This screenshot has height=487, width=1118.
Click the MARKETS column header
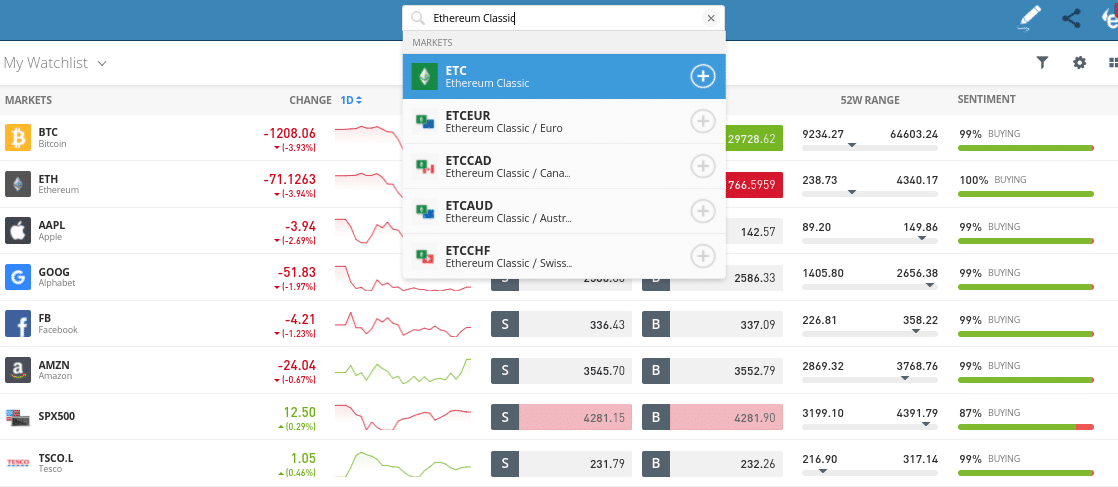tap(29, 100)
